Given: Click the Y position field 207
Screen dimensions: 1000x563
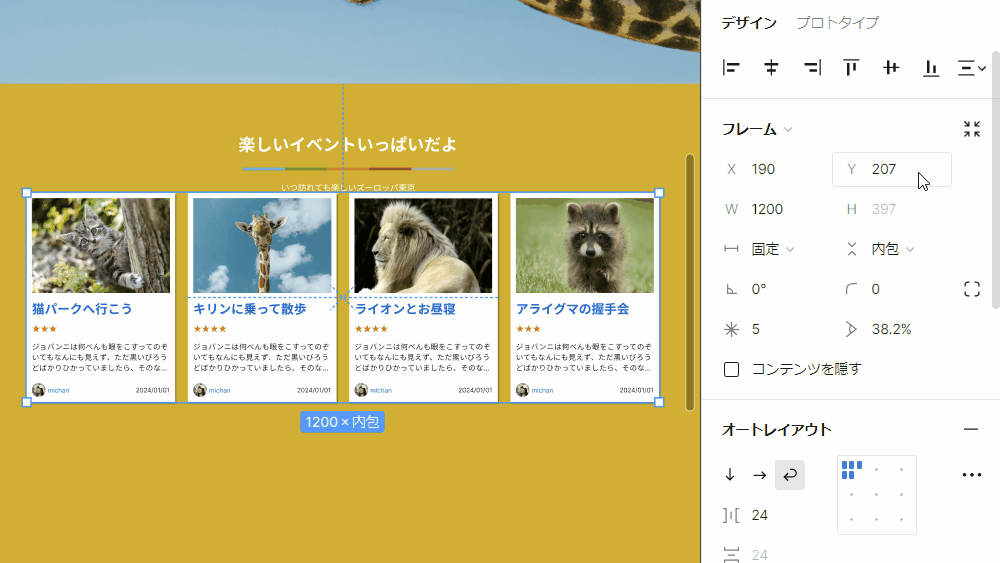Looking at the screenshot, I should point(892,169).
